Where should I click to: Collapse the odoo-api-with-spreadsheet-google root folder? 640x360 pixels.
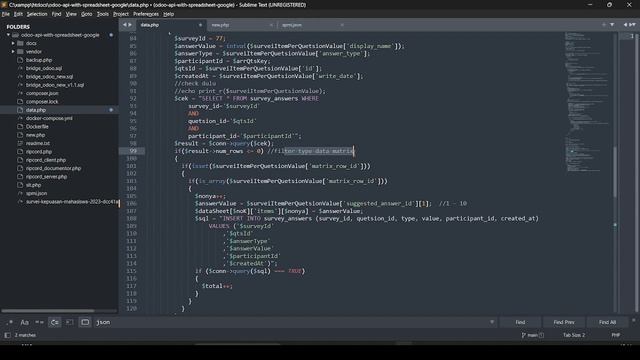click(x=8, y=35)
